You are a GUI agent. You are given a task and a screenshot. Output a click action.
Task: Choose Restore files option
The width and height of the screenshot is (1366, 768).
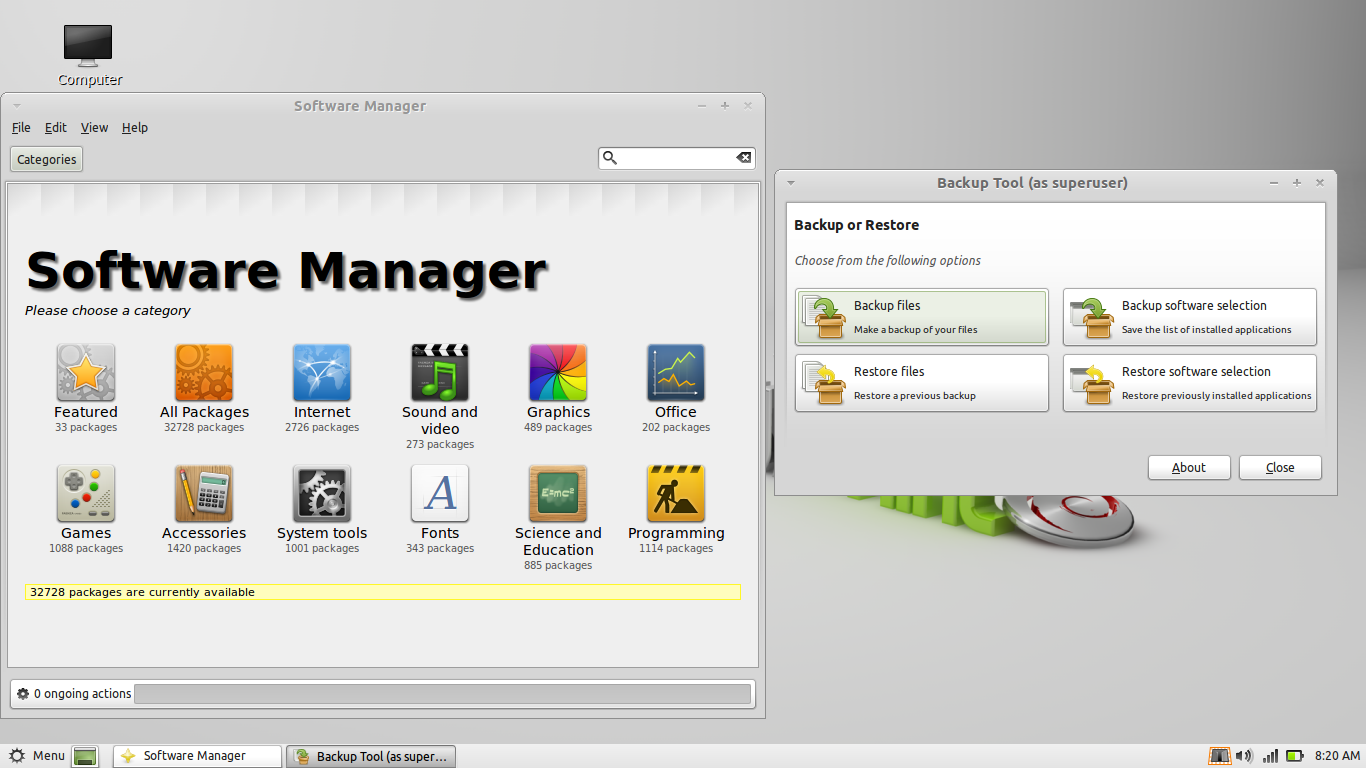point(922,383)
